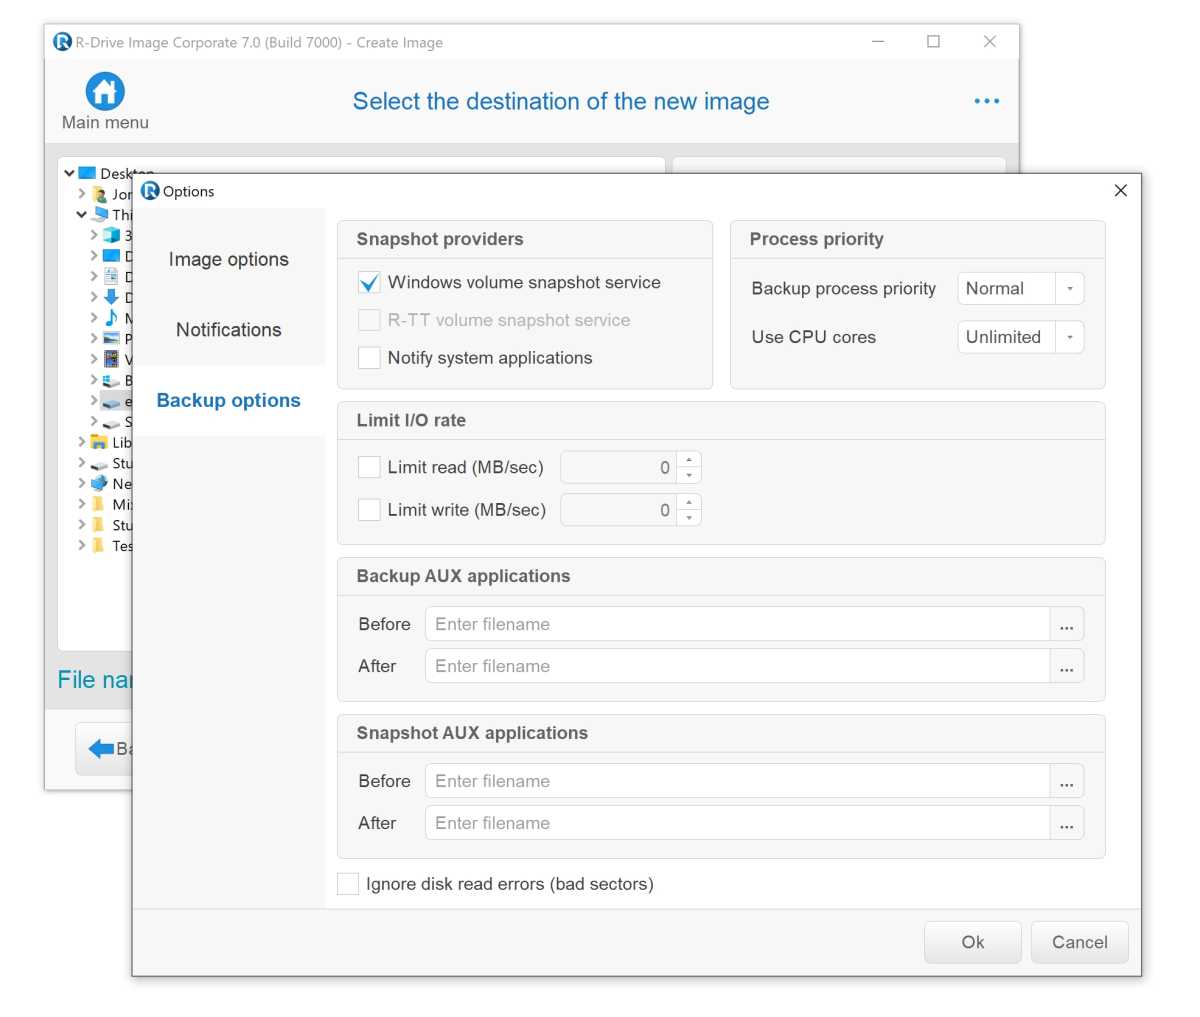Expand the 3D Objects node
Screen dimensions: 1200x1017
[94, 235]
